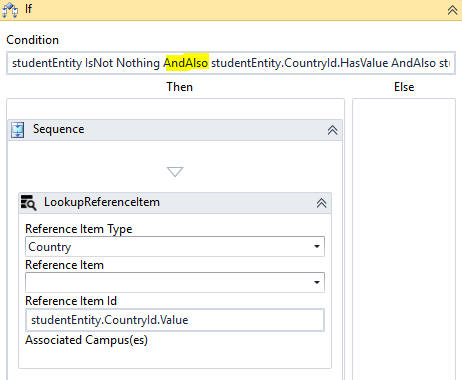Click the If activity icon

[10, 10]
